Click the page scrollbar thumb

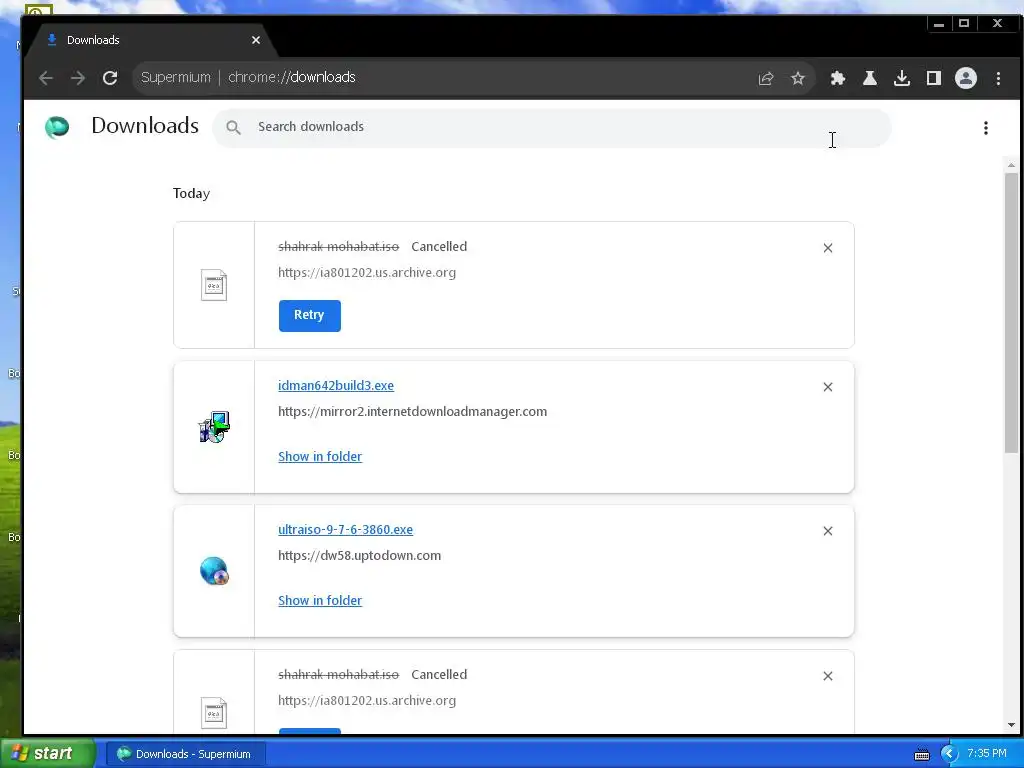(1011, 312)
